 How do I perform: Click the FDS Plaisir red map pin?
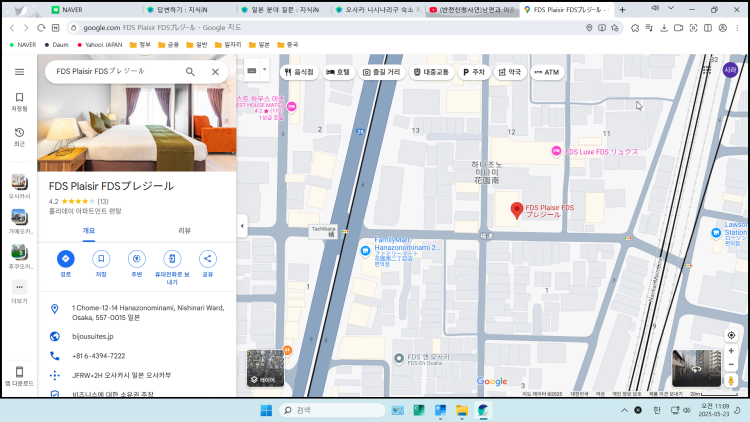tap(517, 210)
